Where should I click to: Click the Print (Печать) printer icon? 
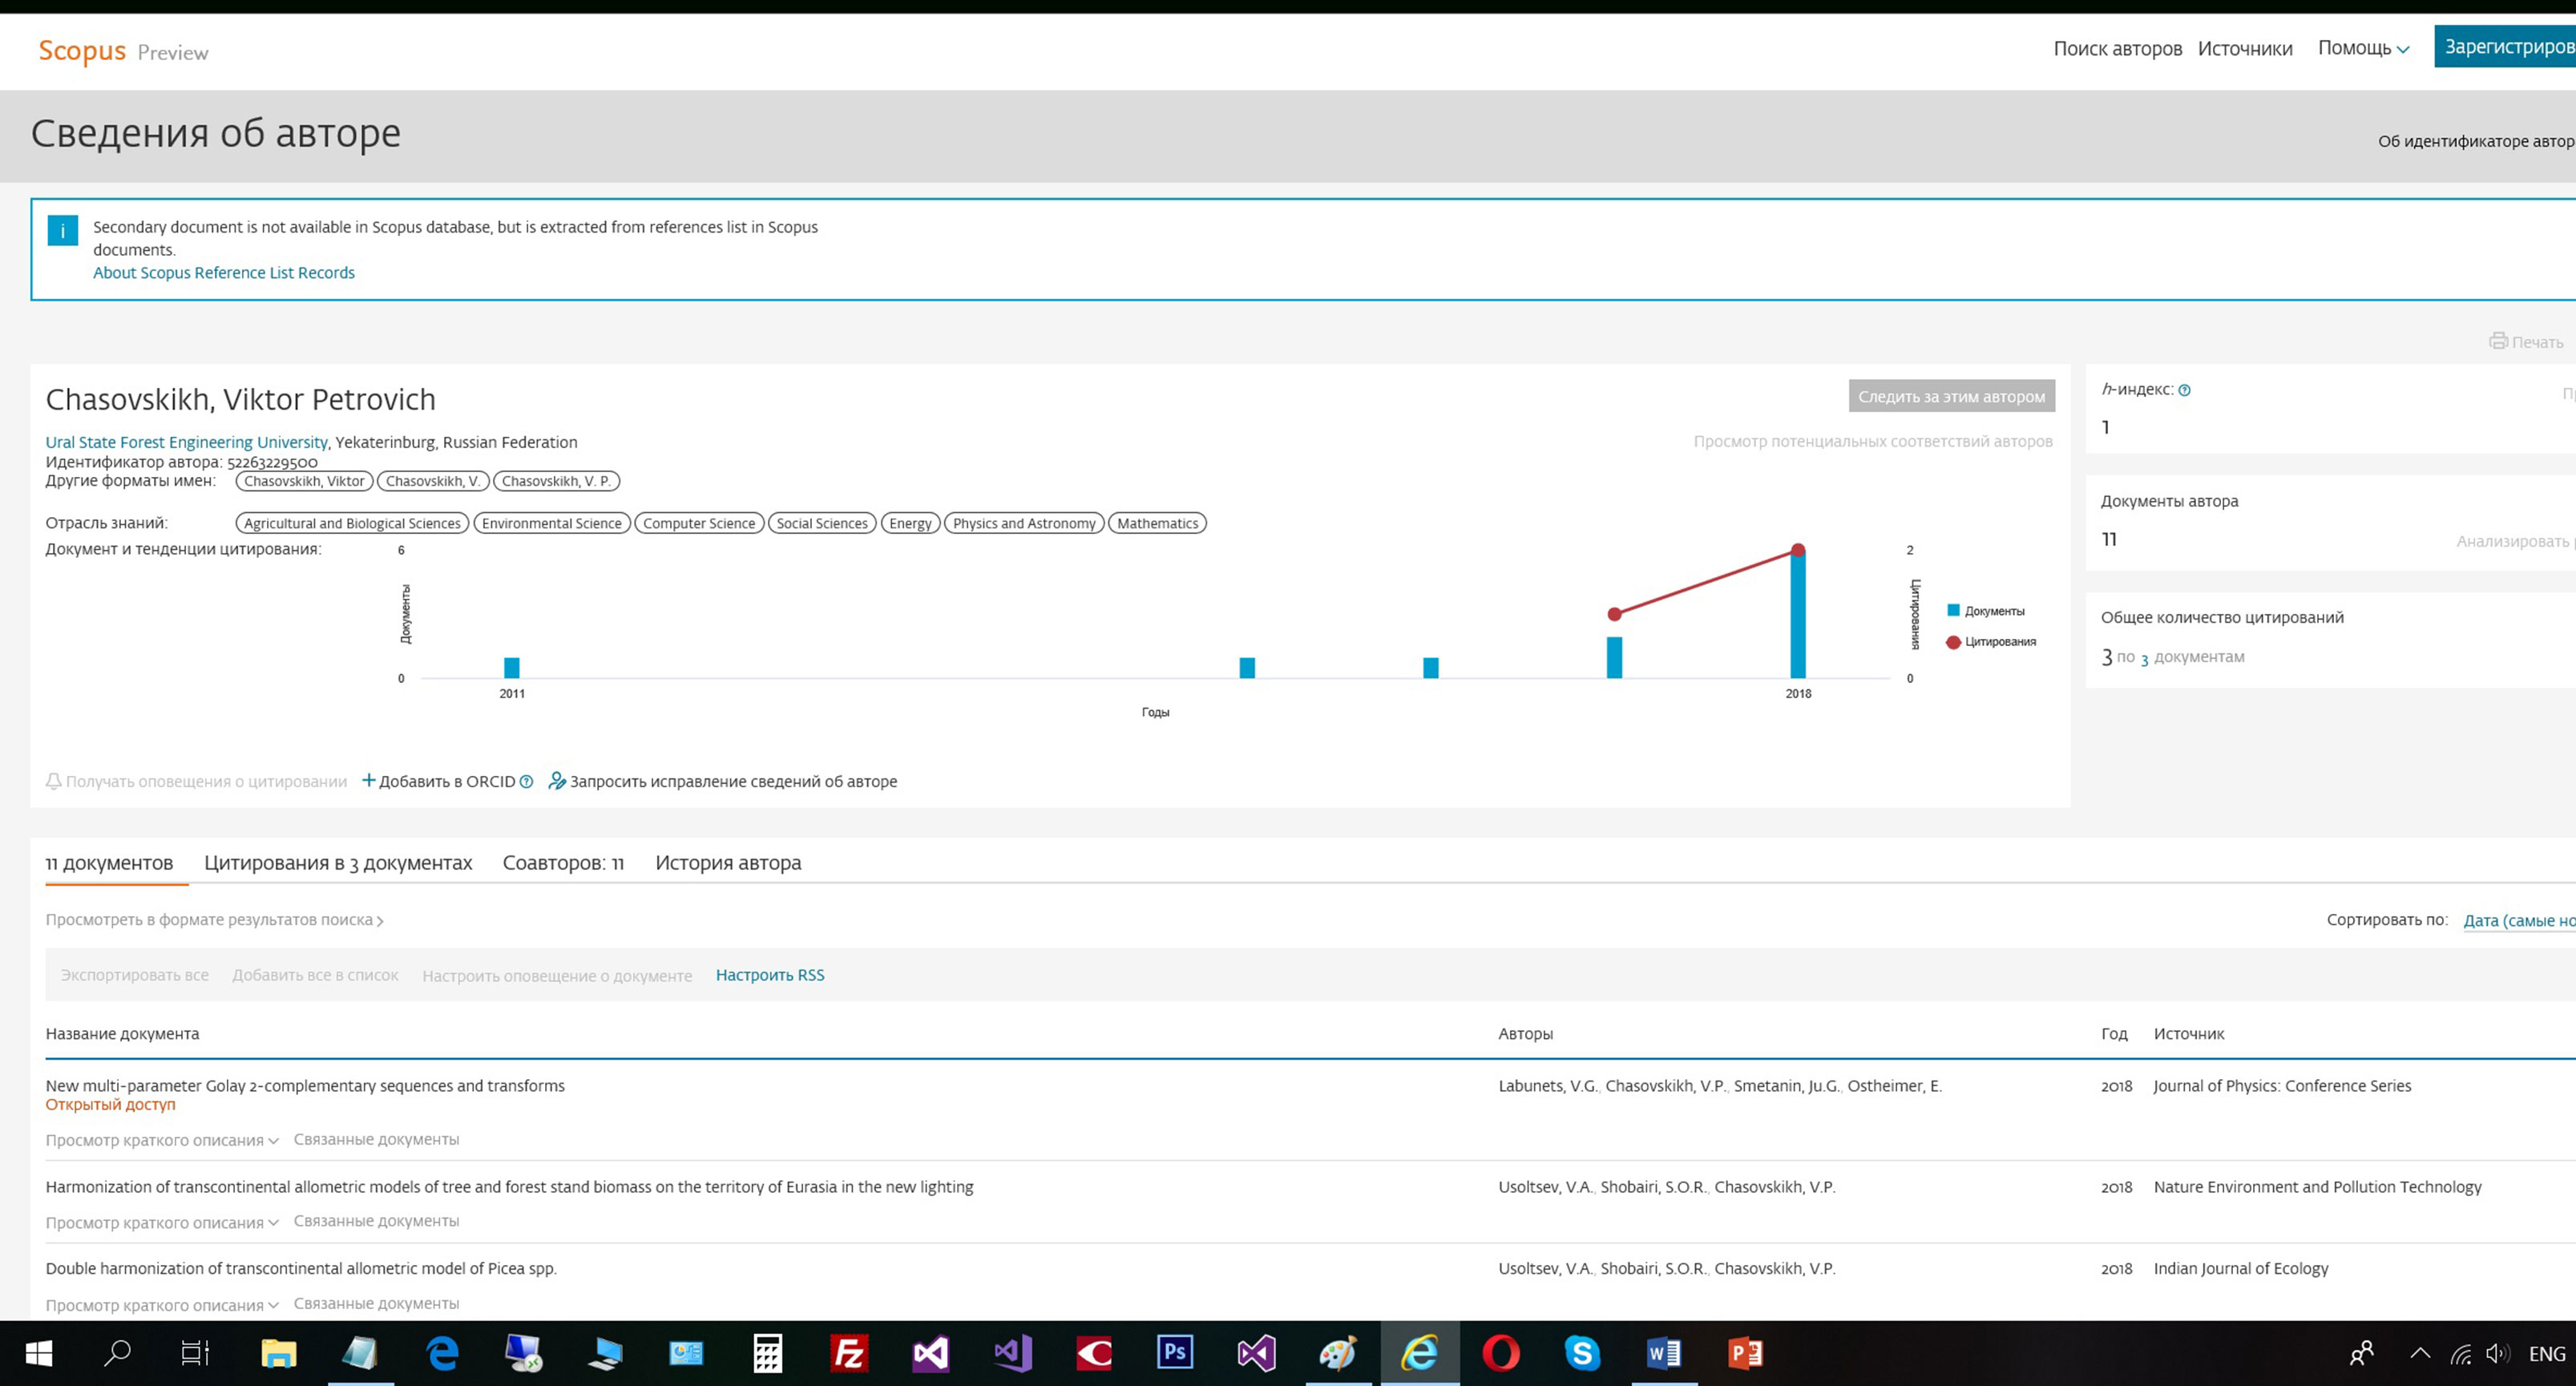(2498, 341)
